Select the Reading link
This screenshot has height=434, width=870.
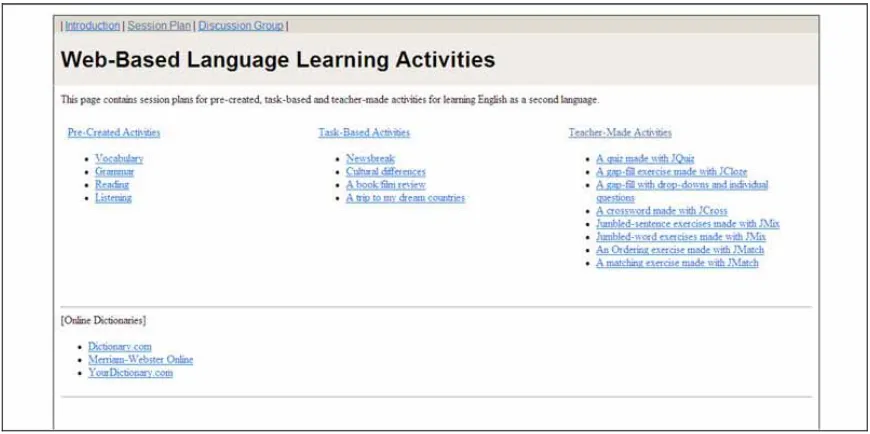(x=112, y=185)
